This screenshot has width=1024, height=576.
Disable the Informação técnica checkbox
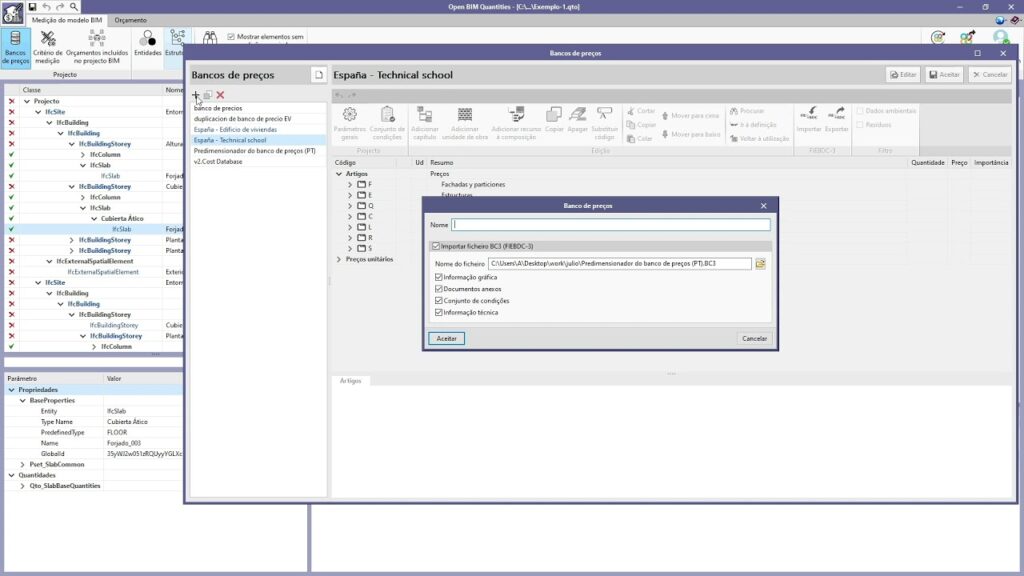click(x=439, y=313)
